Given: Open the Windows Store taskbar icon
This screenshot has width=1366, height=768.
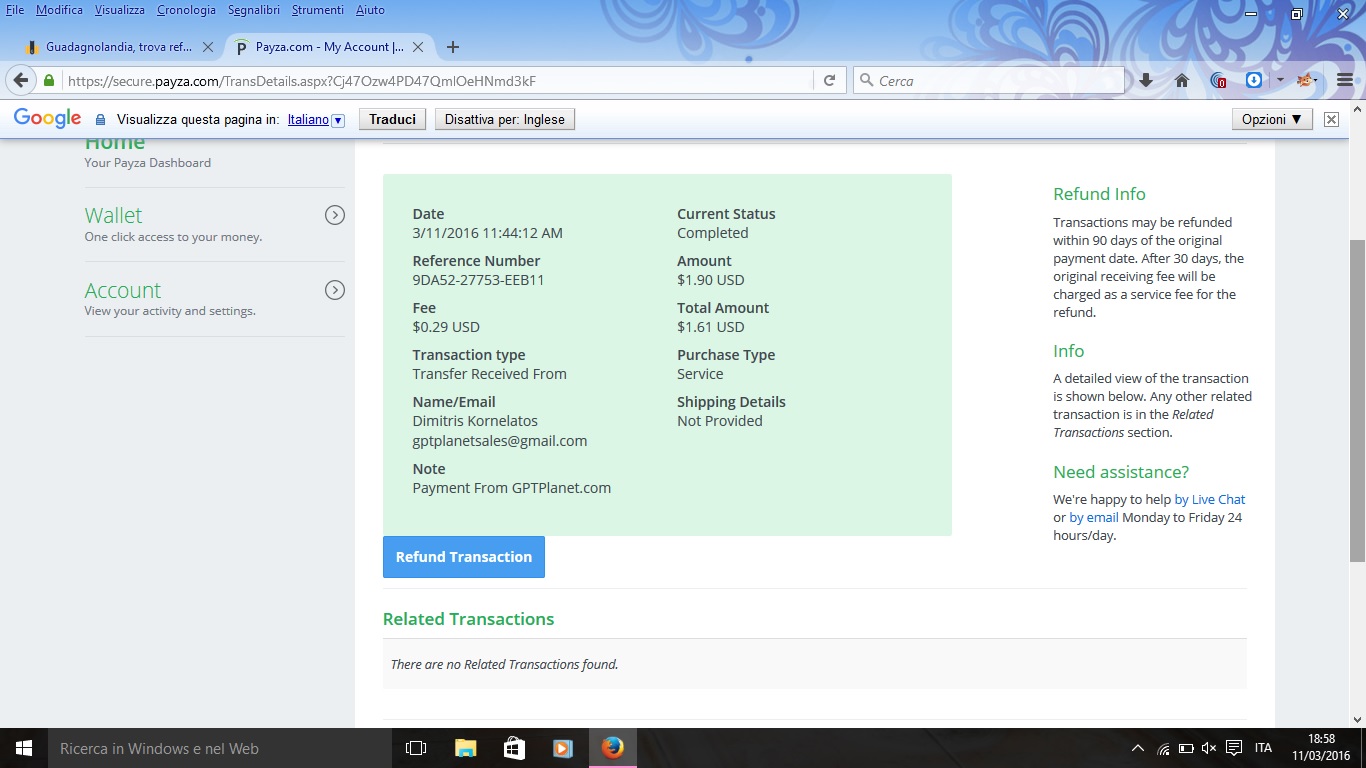Looking at the screenshot, I should [x=514, y=748].
